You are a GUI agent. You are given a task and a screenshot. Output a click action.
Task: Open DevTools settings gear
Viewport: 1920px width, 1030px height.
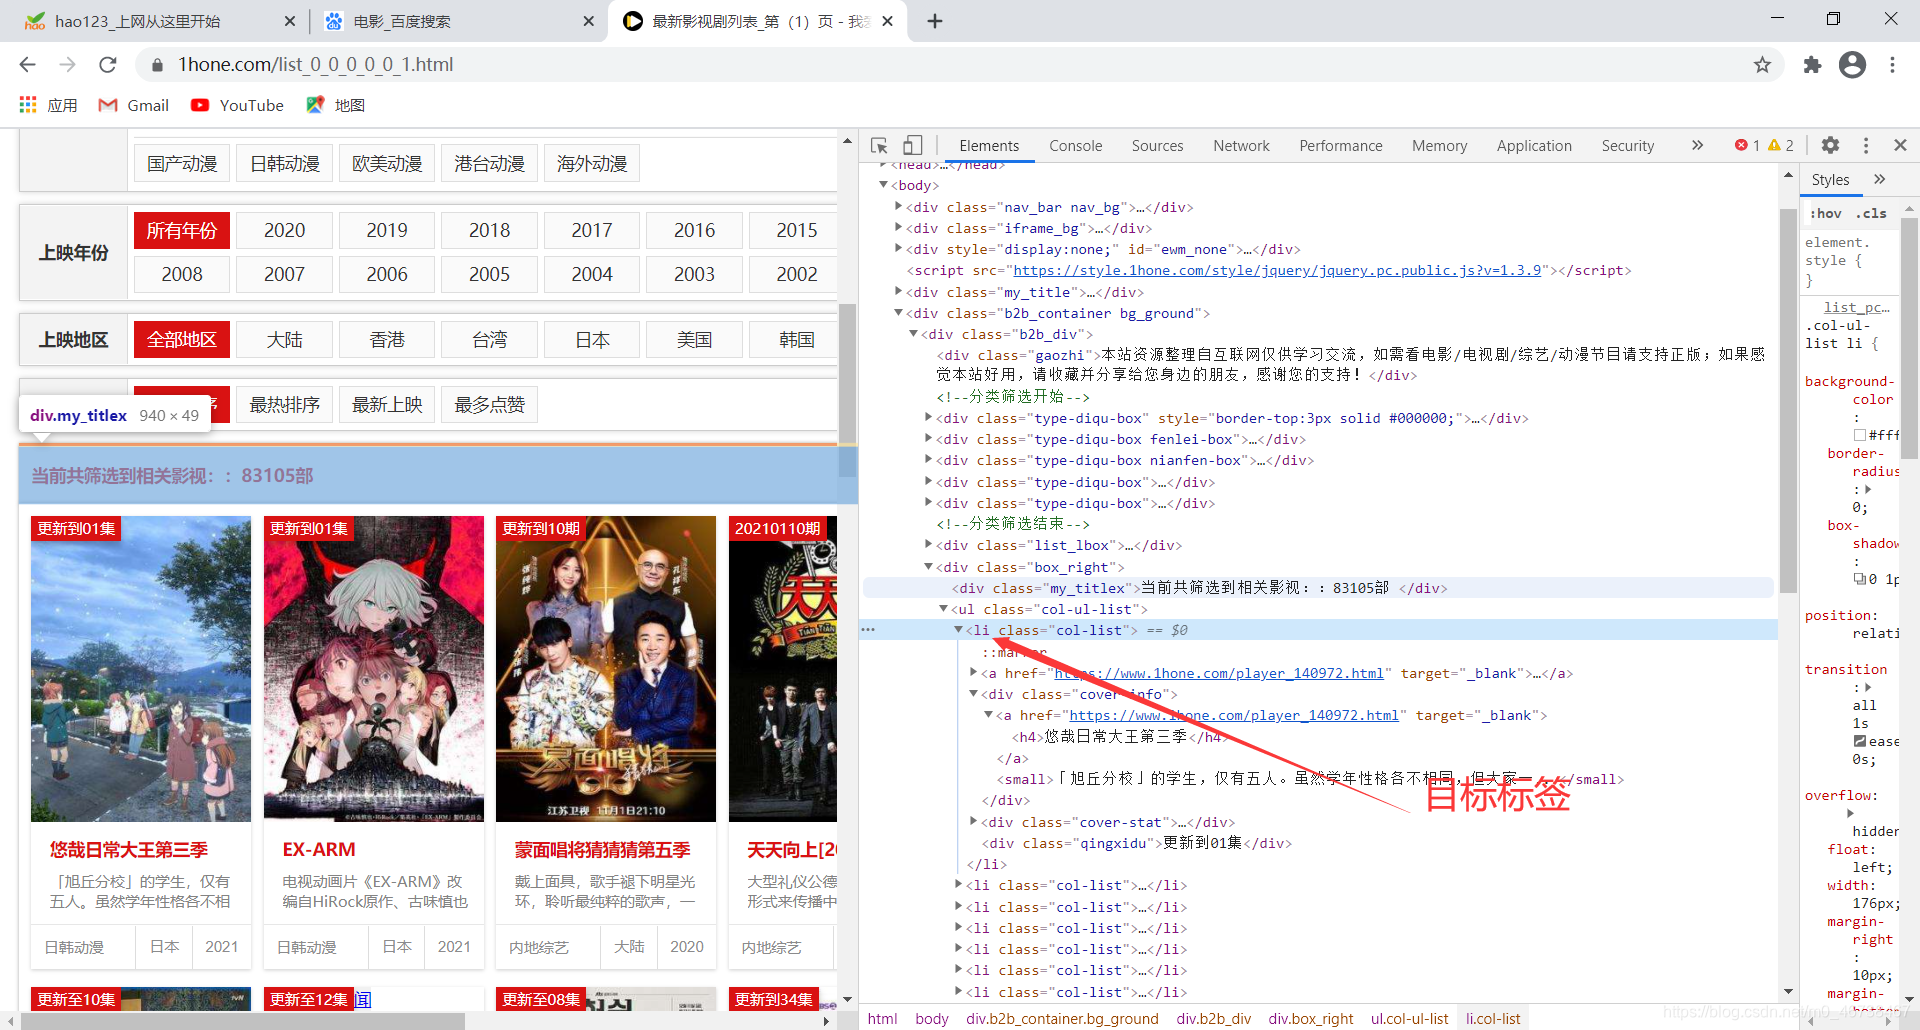pyautogui.click(x=1830, y=145)
